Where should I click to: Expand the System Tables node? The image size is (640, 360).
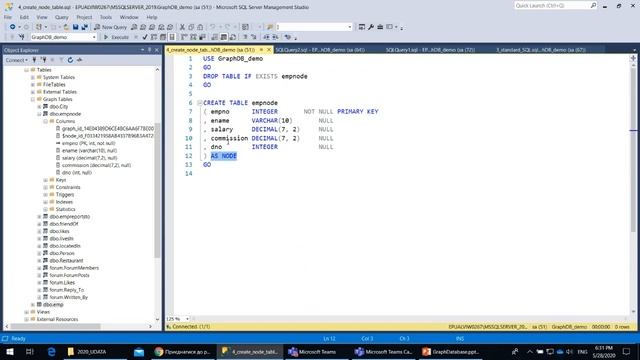(x=33, y=77)
